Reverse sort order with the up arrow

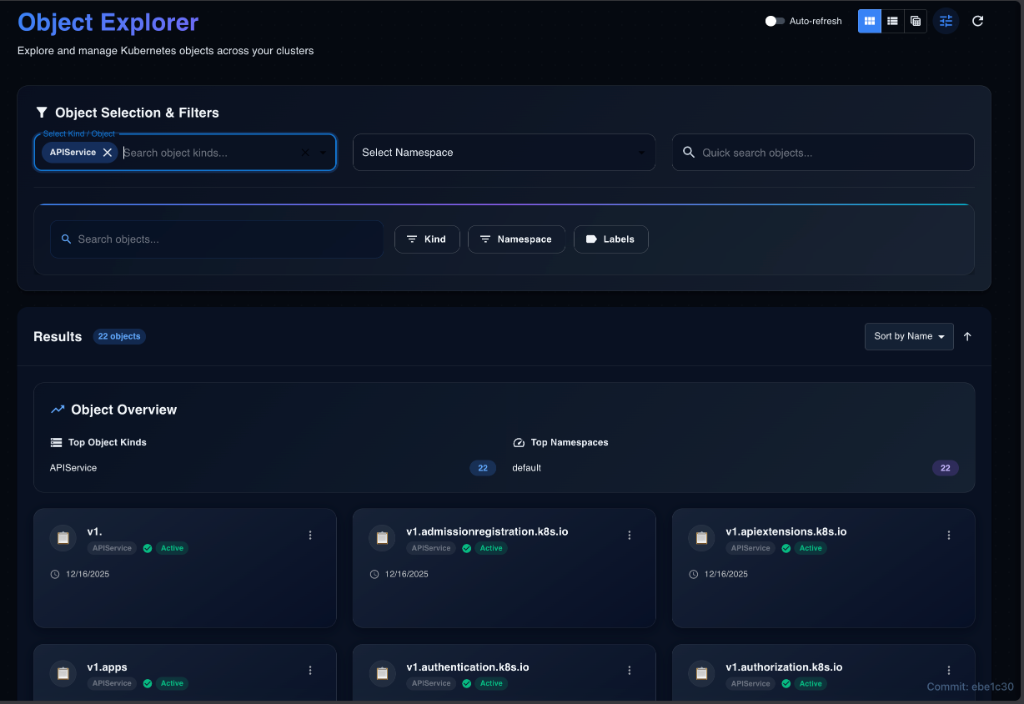pyautogui.click(x=968, y=337)
